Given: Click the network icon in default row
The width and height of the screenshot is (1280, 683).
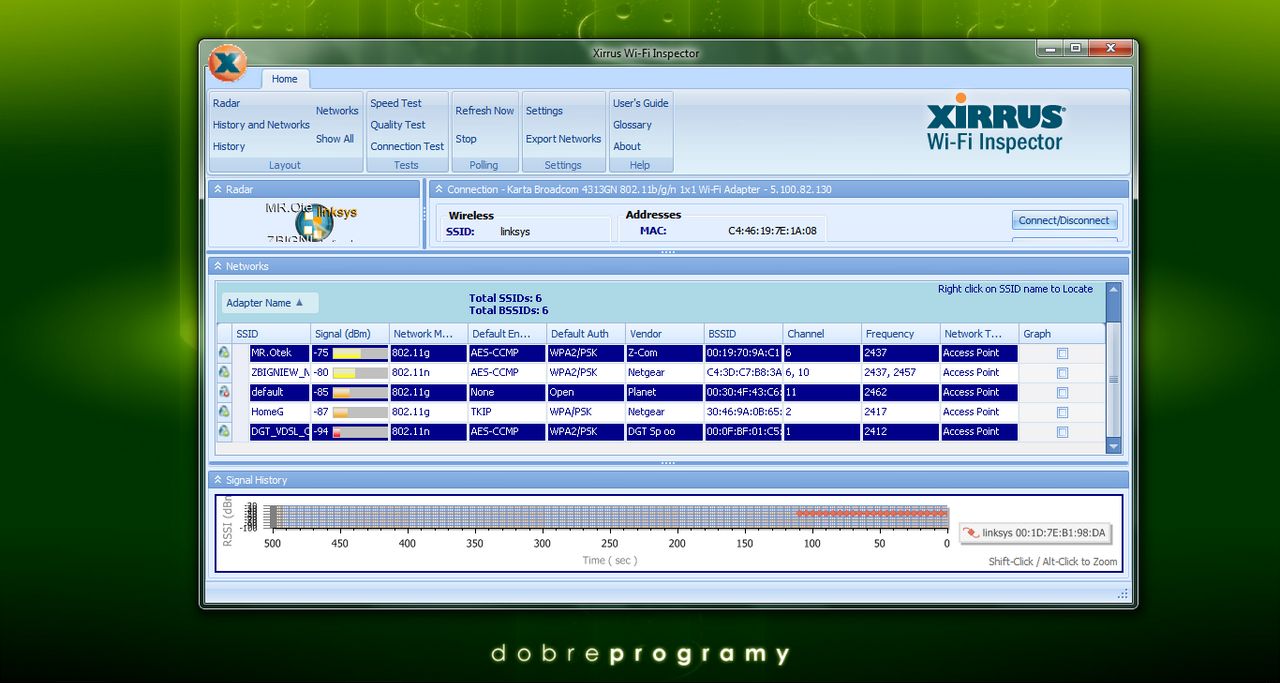Looking at the screenshot, I should click(x=225, y=392).
